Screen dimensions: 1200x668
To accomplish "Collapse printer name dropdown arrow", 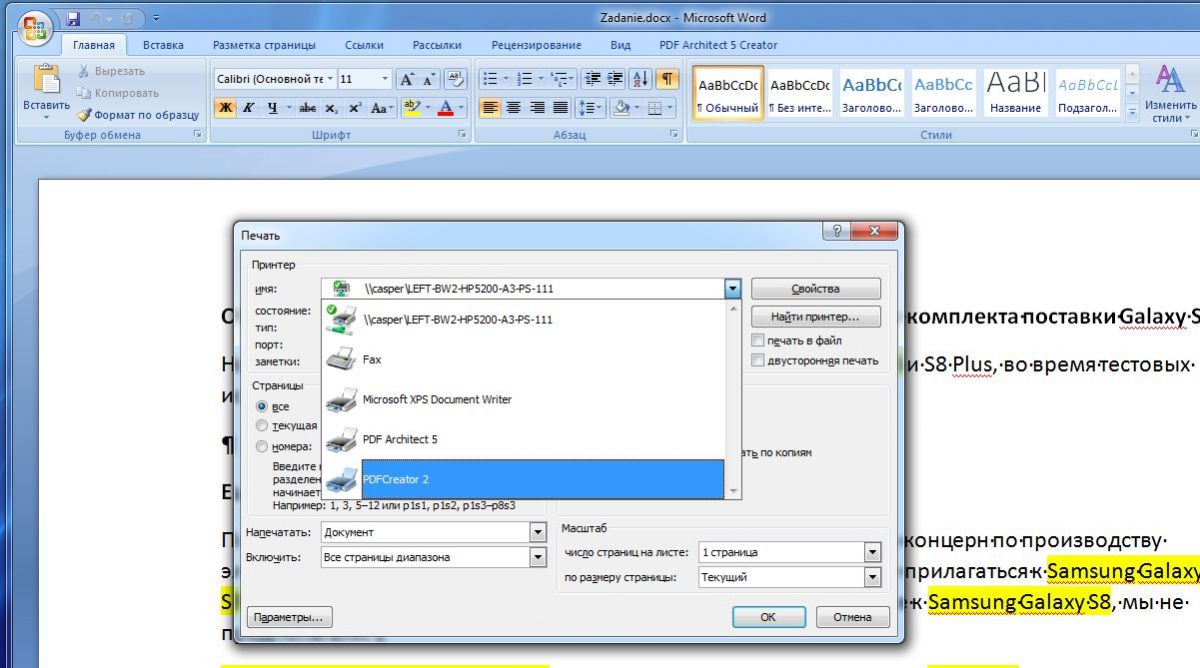I will 733,289.
